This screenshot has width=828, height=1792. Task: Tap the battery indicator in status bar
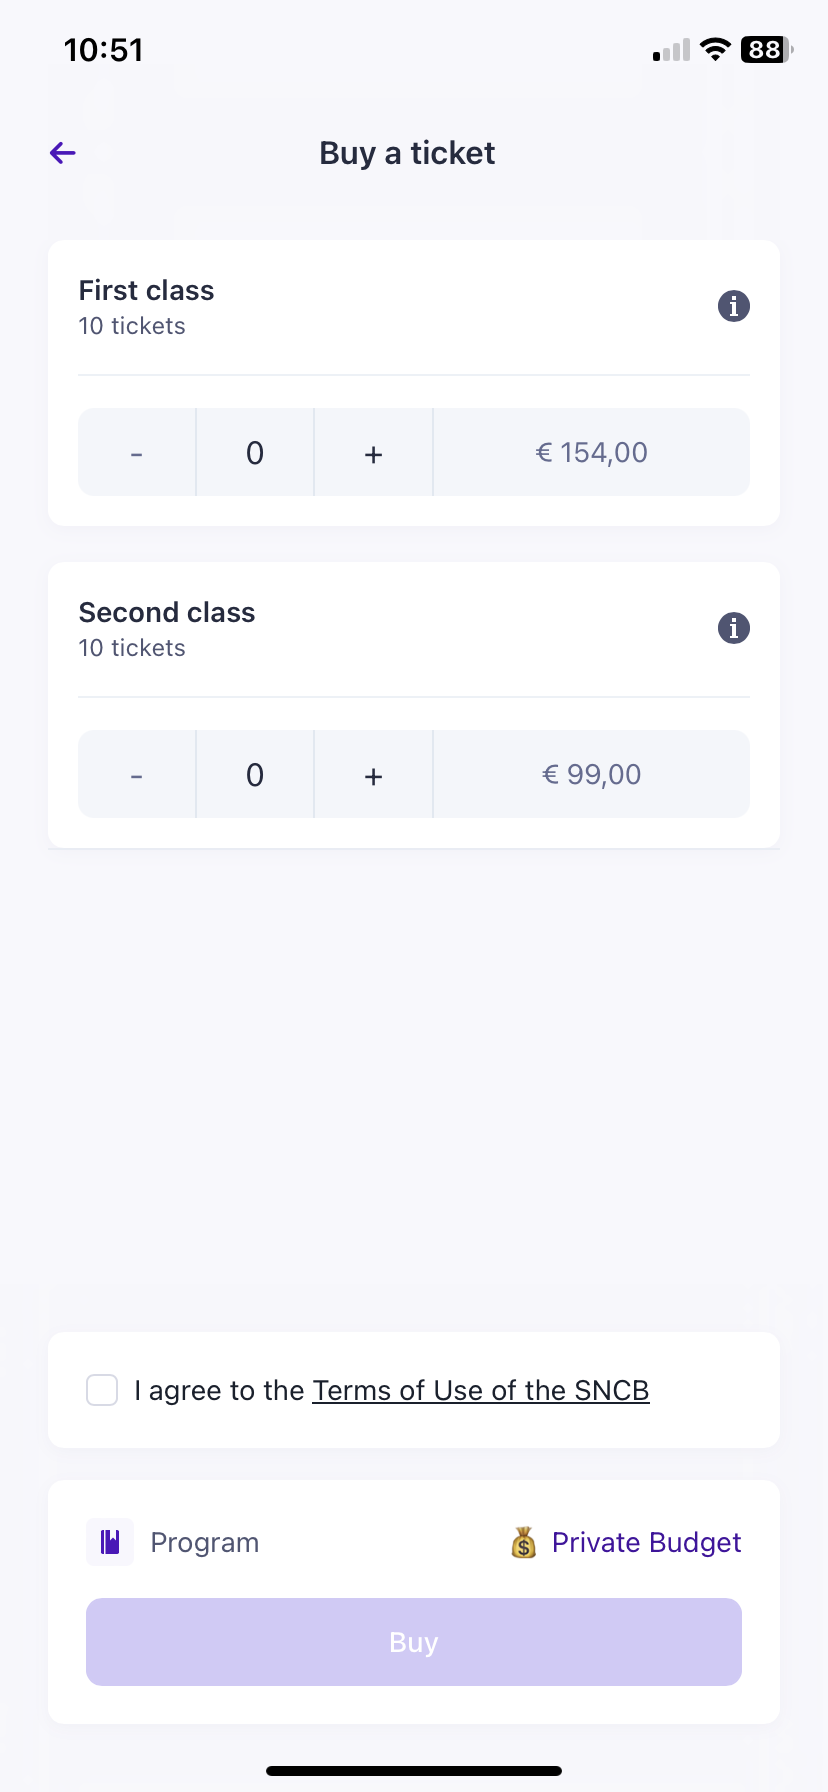[766, 50]
